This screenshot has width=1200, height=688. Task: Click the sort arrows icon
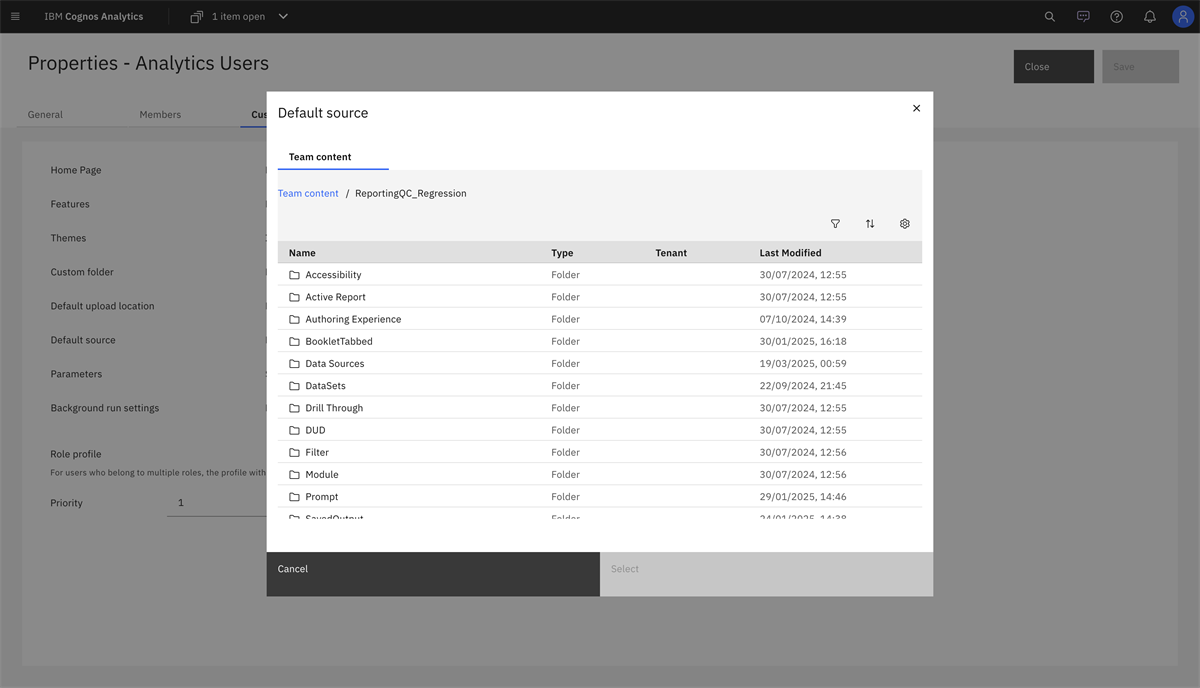(870, 224)
